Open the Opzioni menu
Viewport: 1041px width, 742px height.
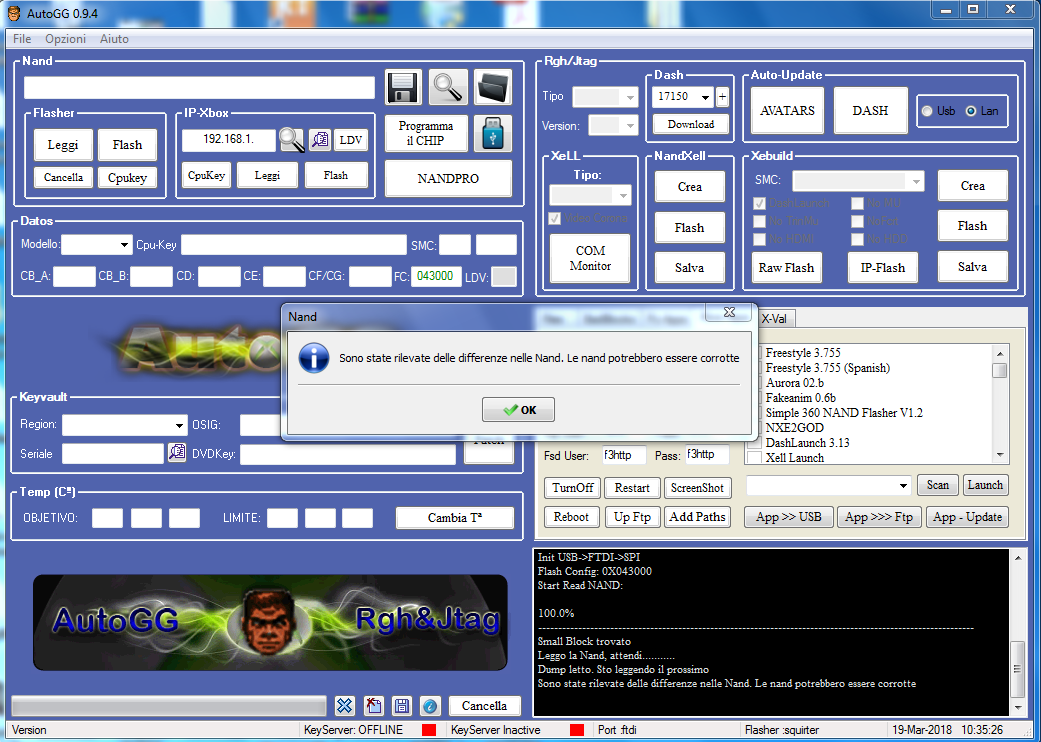[65, 39]
